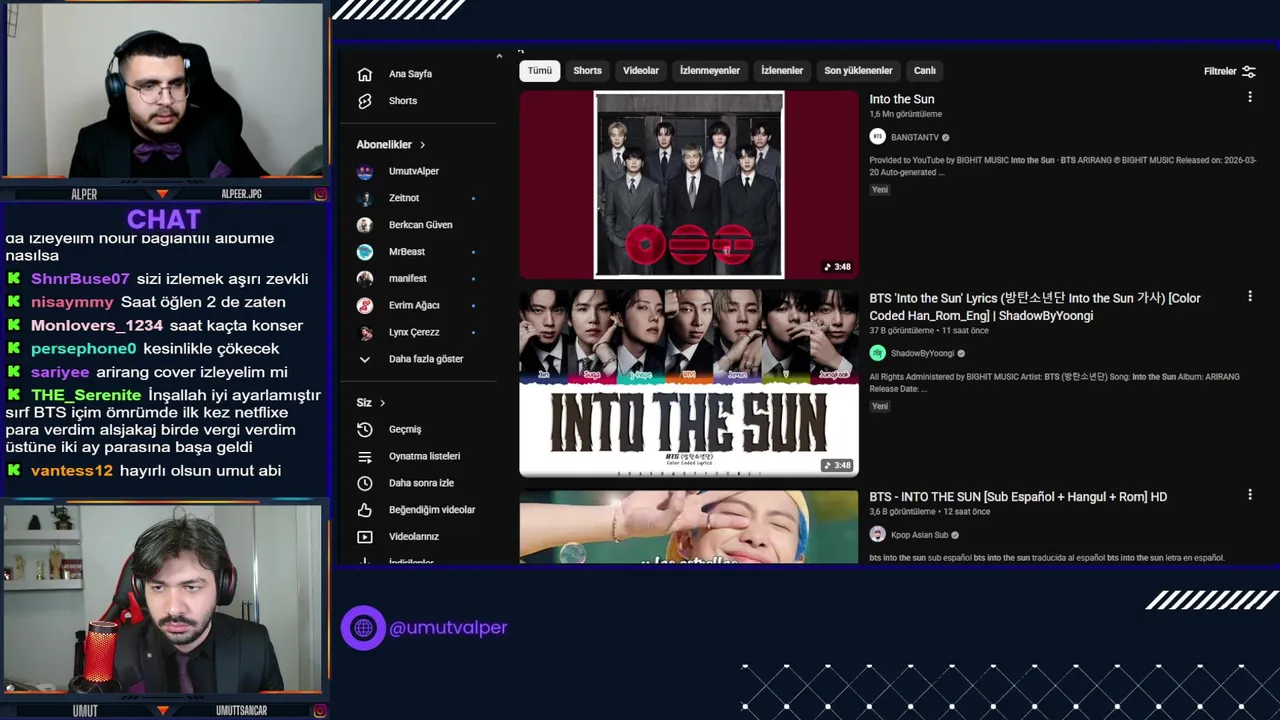The width and height of the screenshot is (1280, 720).
Task: Select the İzlenmeyenler filter chip
Action: coord(710,71)
